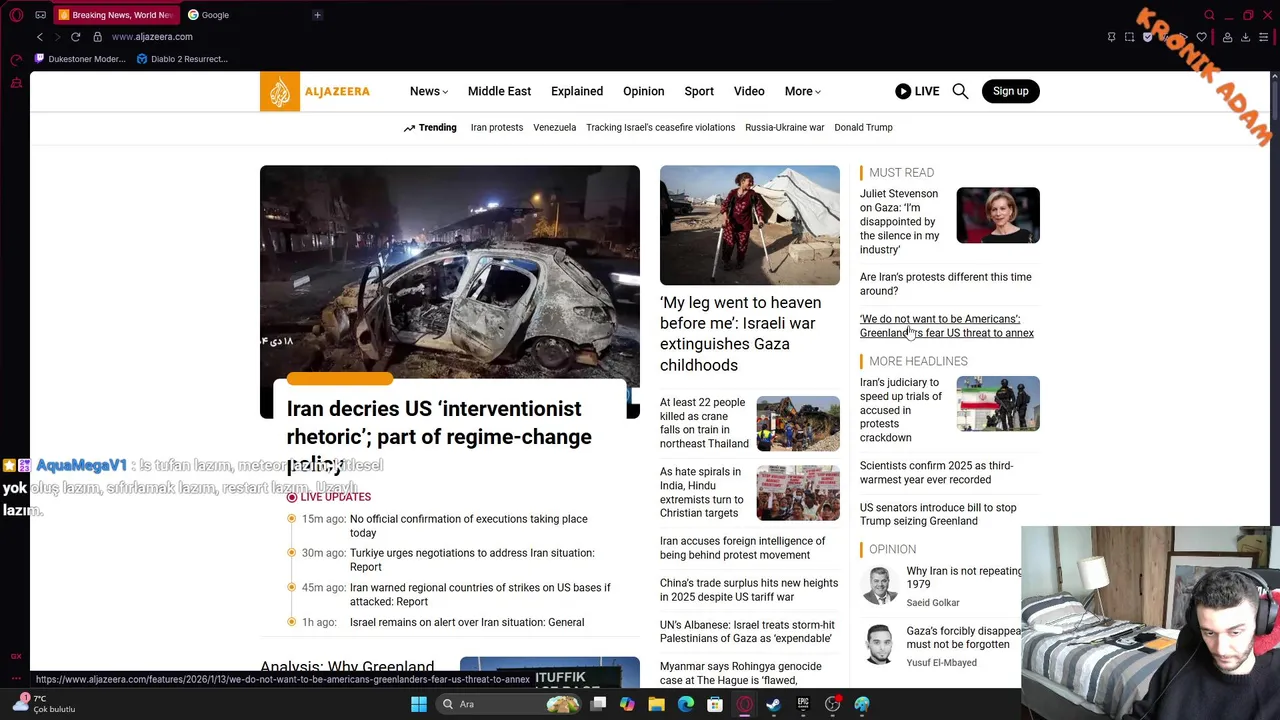
Task: Open the Windows Start button
Action: coord(419,704)
